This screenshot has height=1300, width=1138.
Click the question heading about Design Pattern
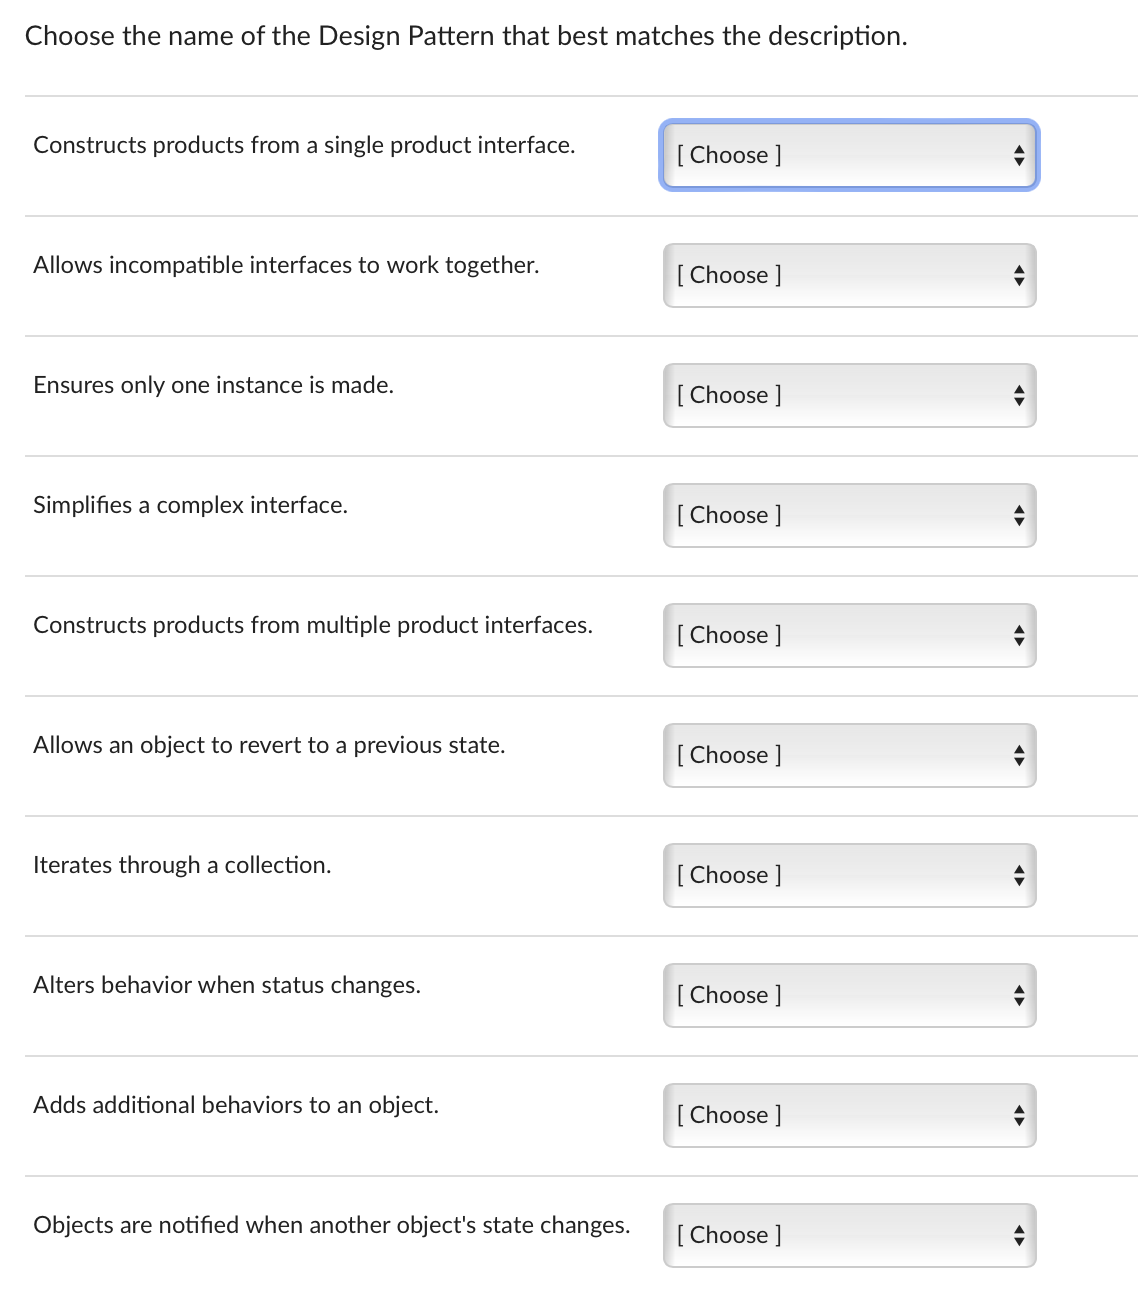[466, 36]
